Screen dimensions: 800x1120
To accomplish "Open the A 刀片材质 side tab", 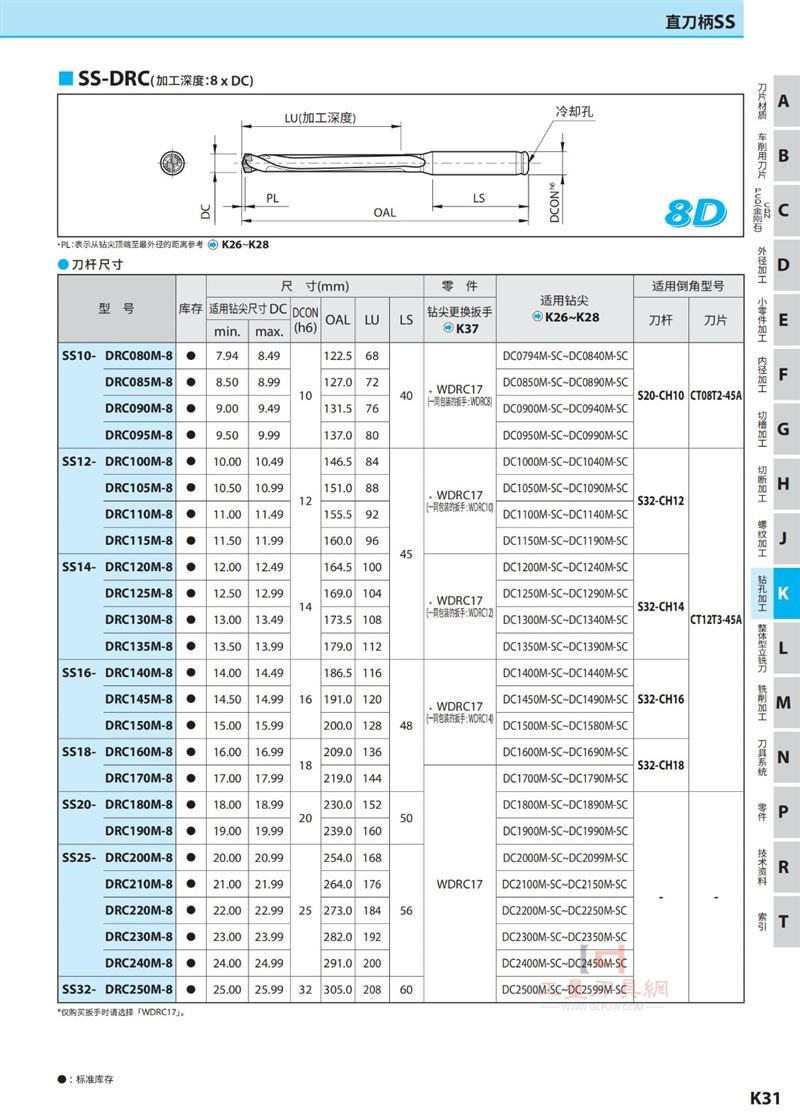I will tap(776, 101).
